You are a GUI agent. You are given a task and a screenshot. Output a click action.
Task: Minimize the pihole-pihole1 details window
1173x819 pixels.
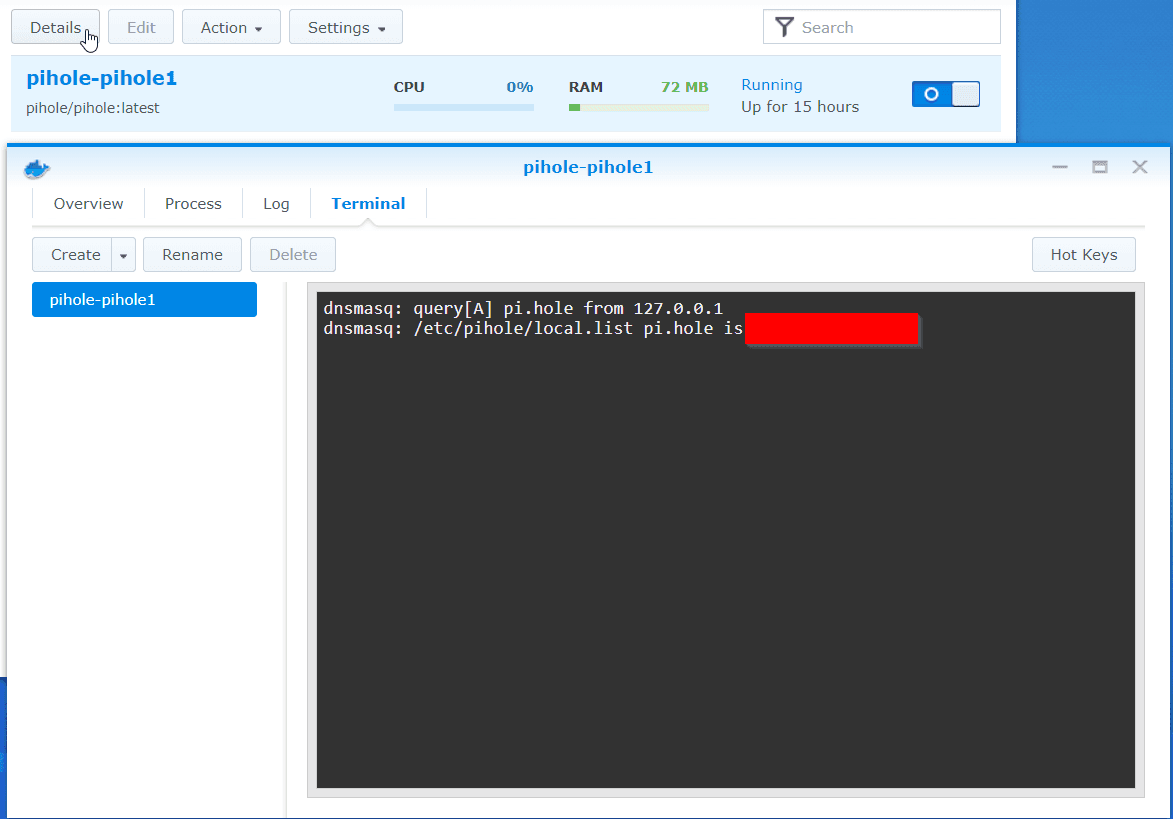[1059, 167]
